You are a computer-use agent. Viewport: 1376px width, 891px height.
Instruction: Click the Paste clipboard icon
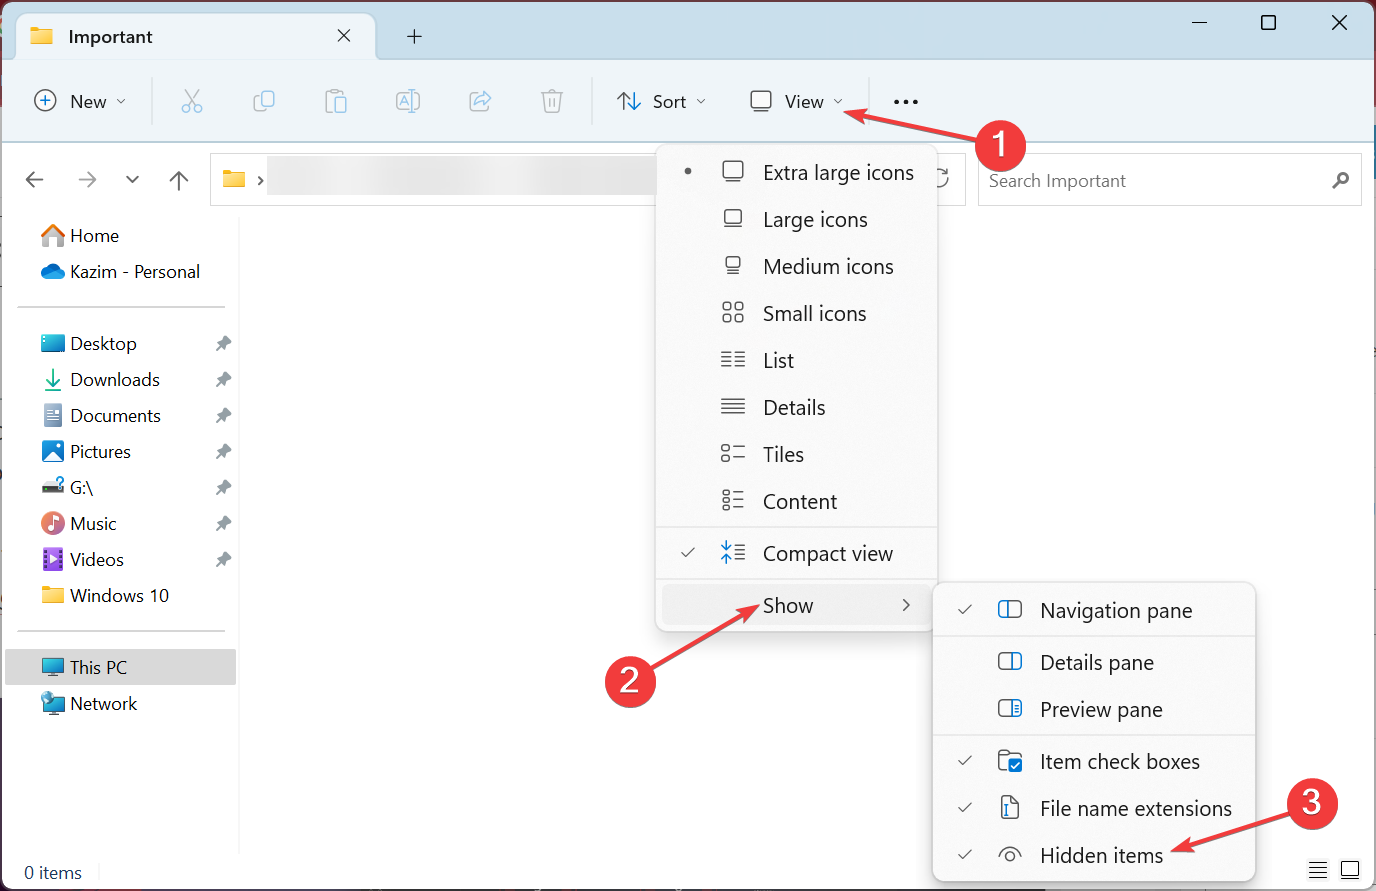[336, 101]
